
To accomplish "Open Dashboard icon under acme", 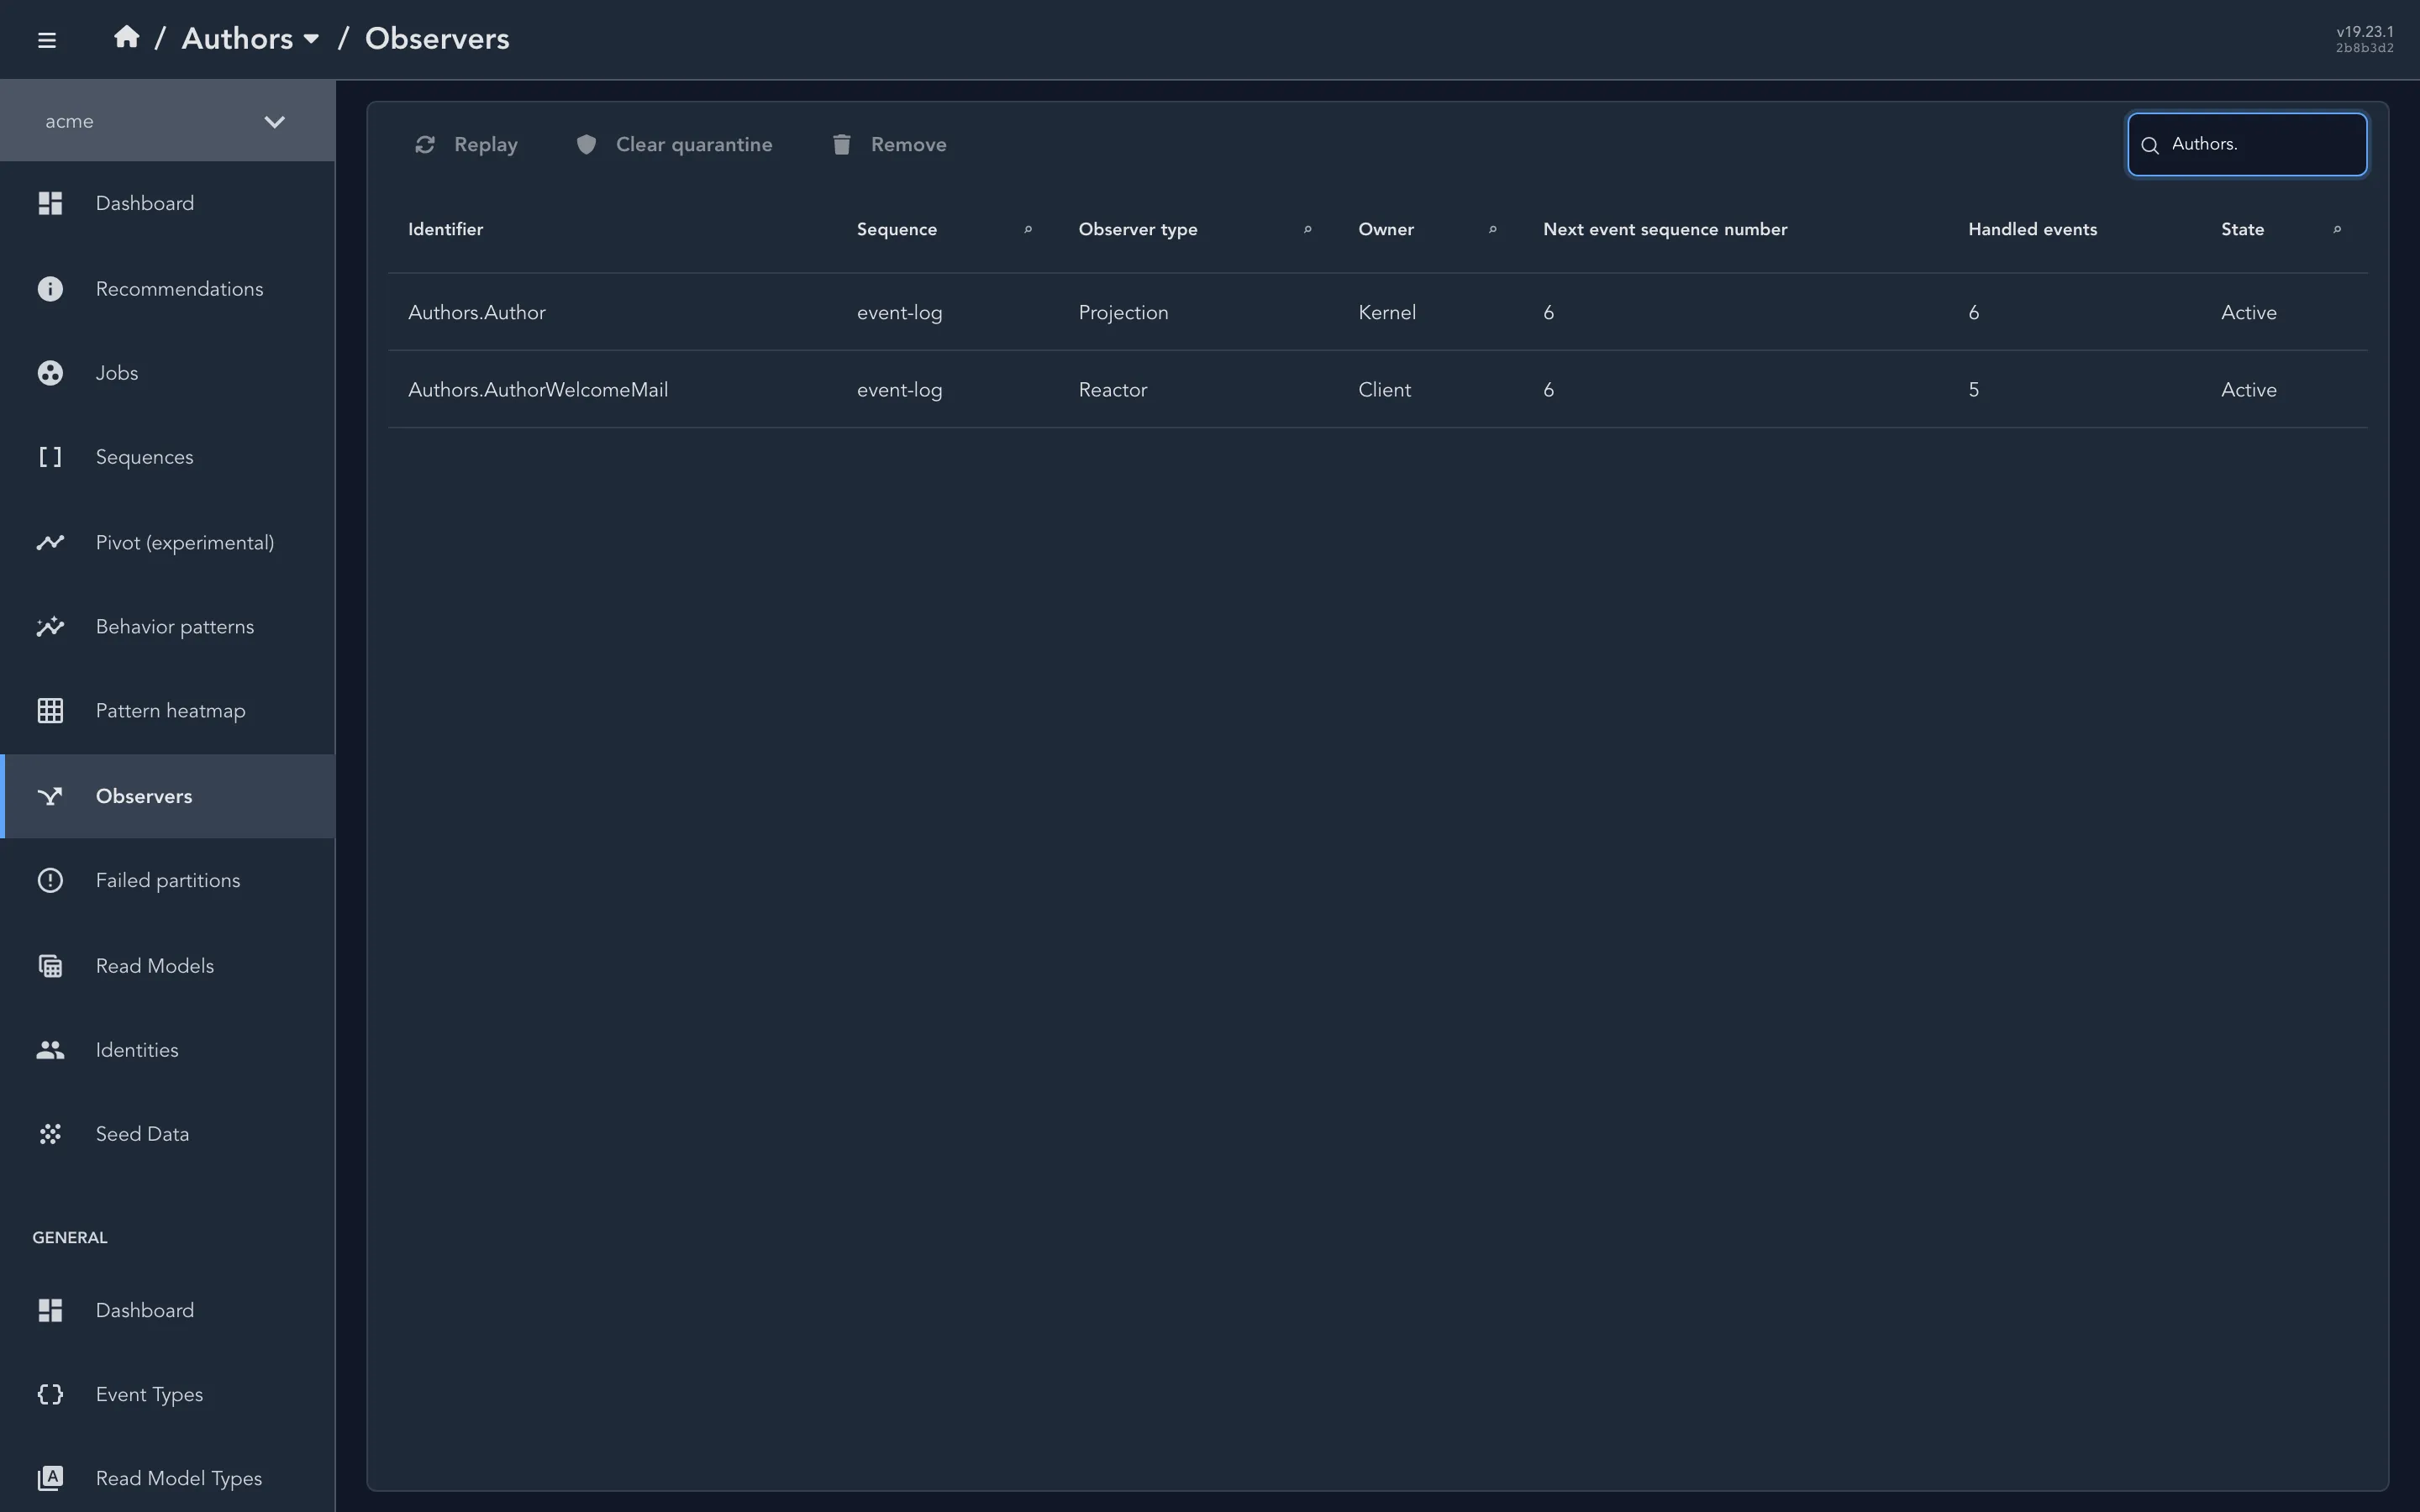I will coord(50,203).
